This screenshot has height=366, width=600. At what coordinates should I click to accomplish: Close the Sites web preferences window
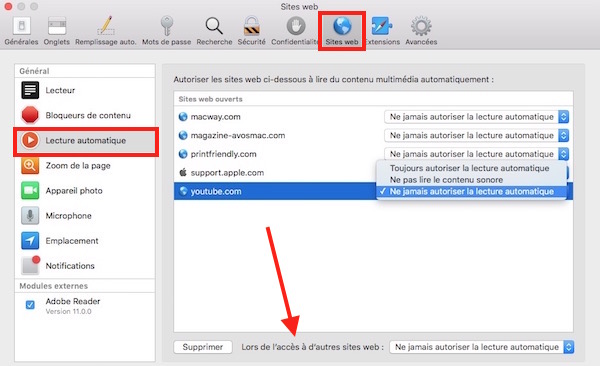(x=8, y=6)
